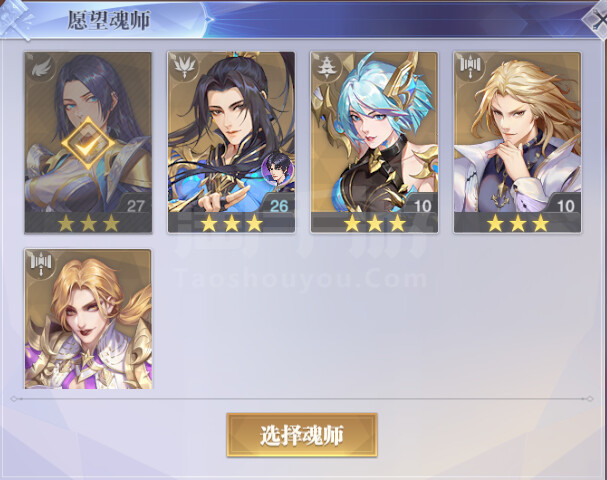Choose the blonde woman card in the second row
The width and height of the screenshot is (607, 480).
(x=88, y=319)
